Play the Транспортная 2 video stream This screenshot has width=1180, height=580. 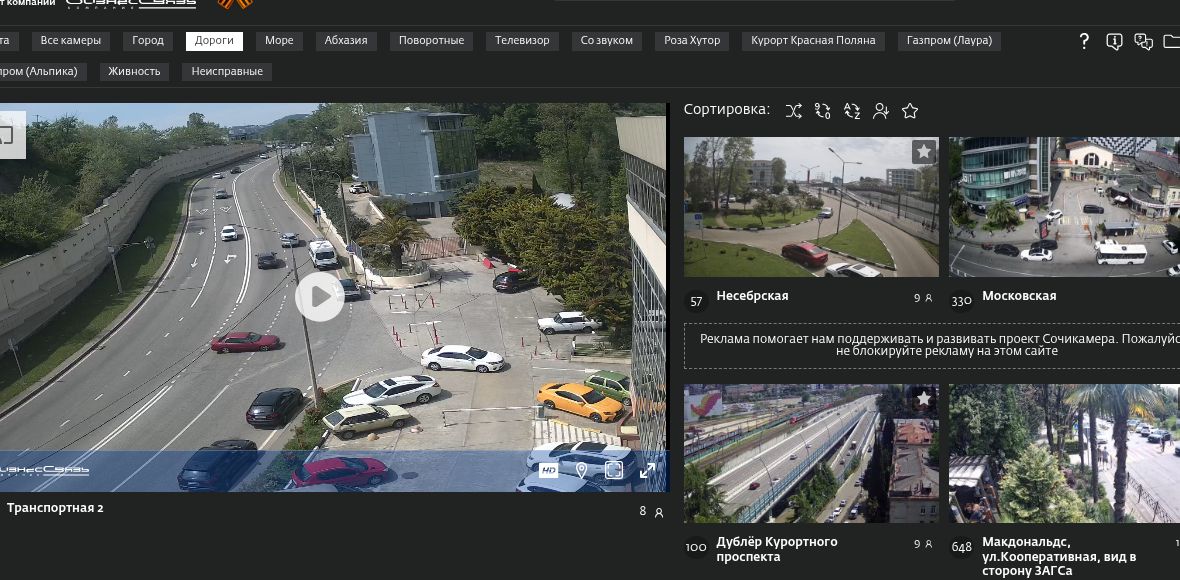point(319,297)
